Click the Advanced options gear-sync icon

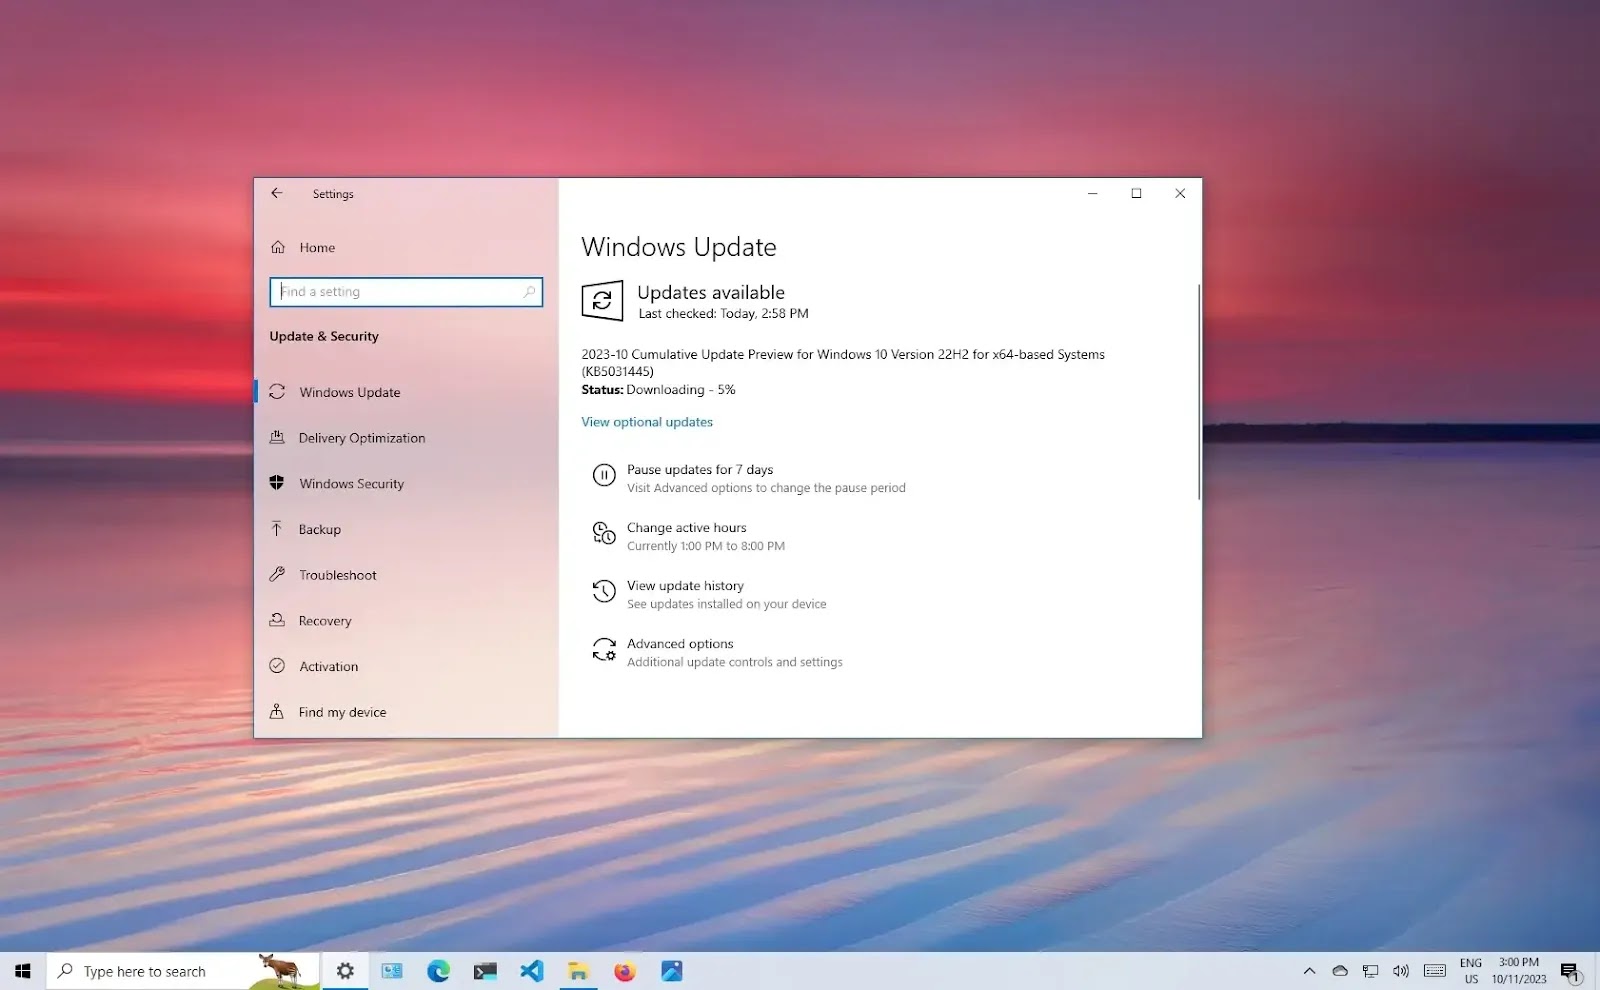point(604,650)
